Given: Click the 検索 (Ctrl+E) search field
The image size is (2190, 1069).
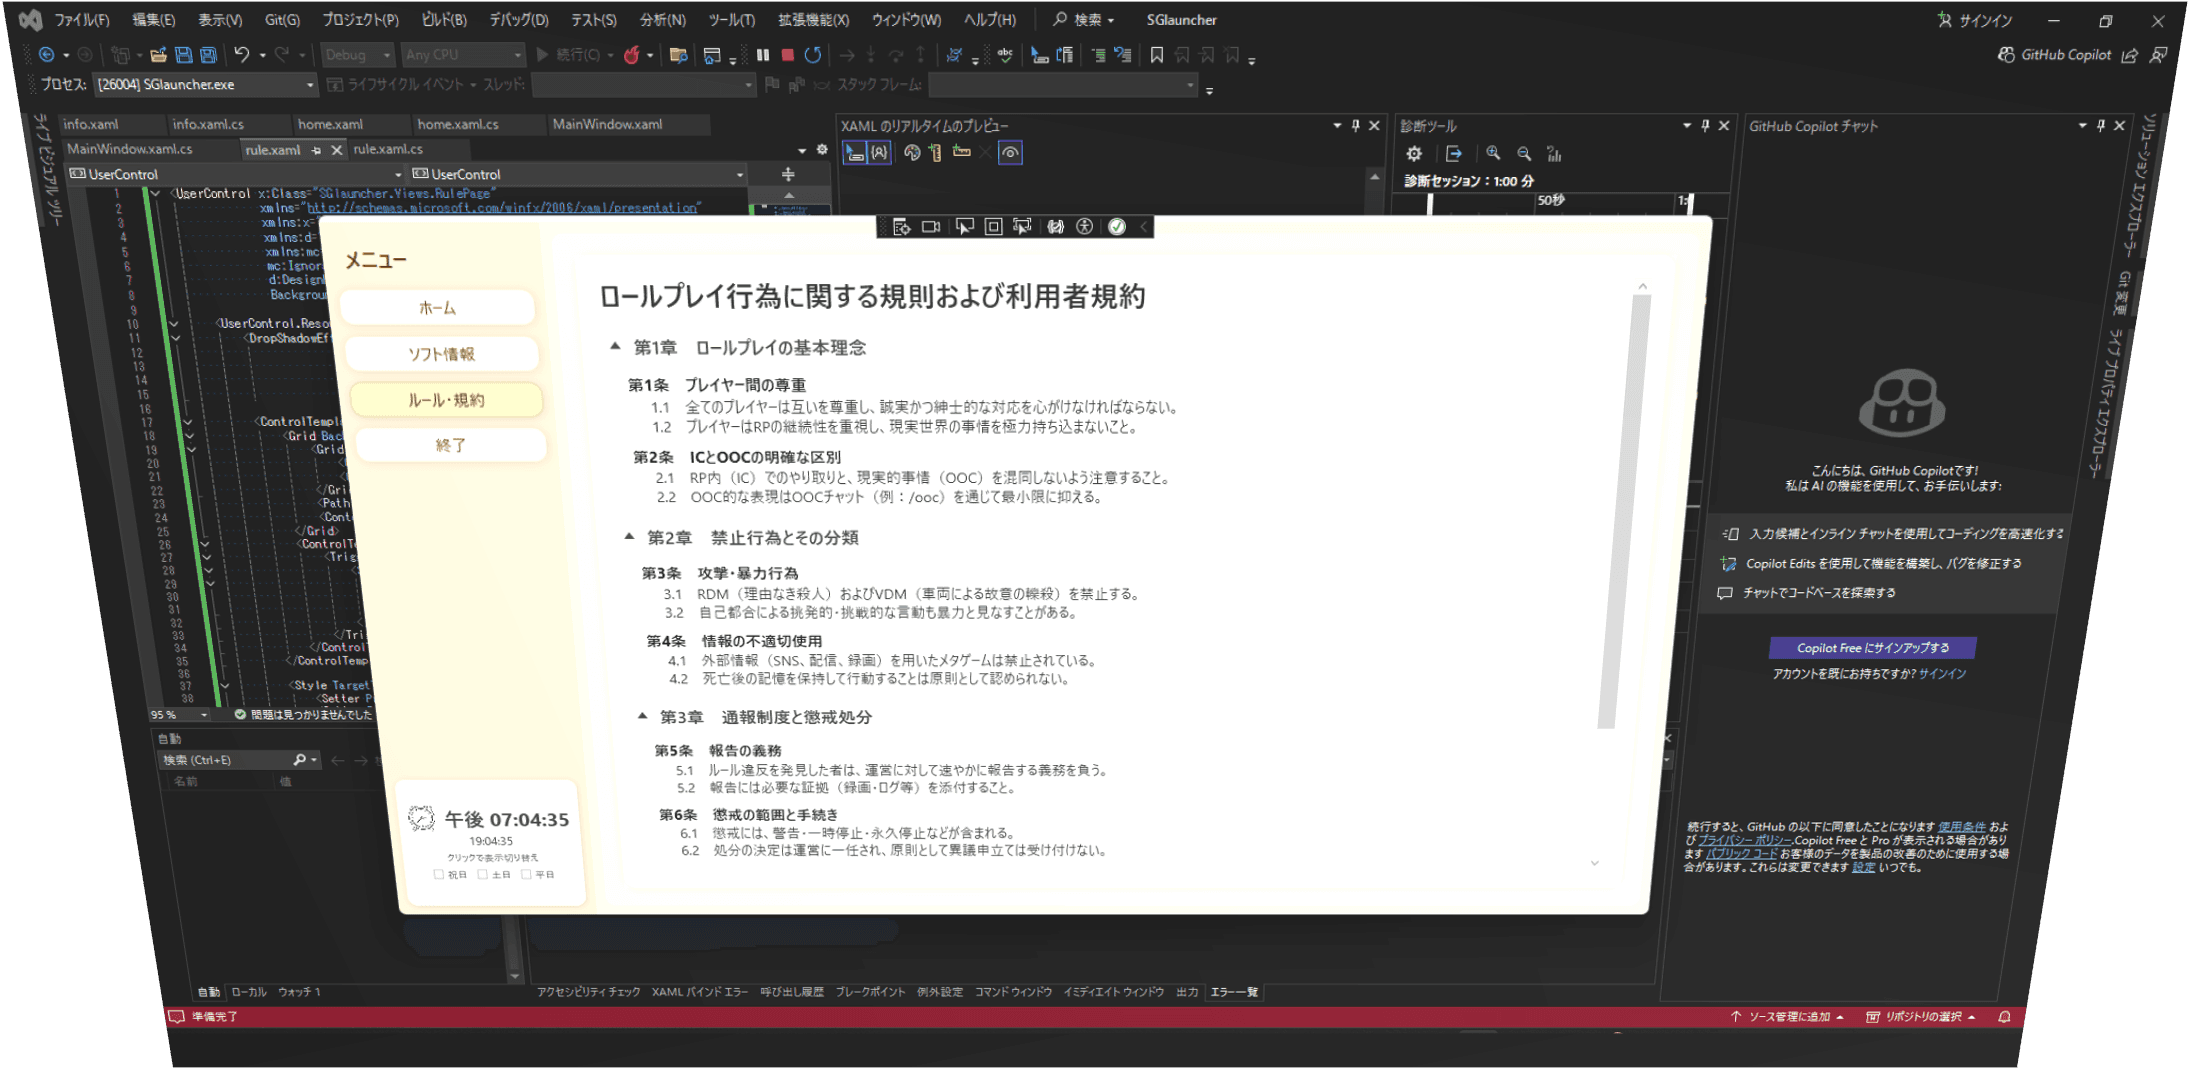Looking at the screenshot, I should click(x=240, y=760).
